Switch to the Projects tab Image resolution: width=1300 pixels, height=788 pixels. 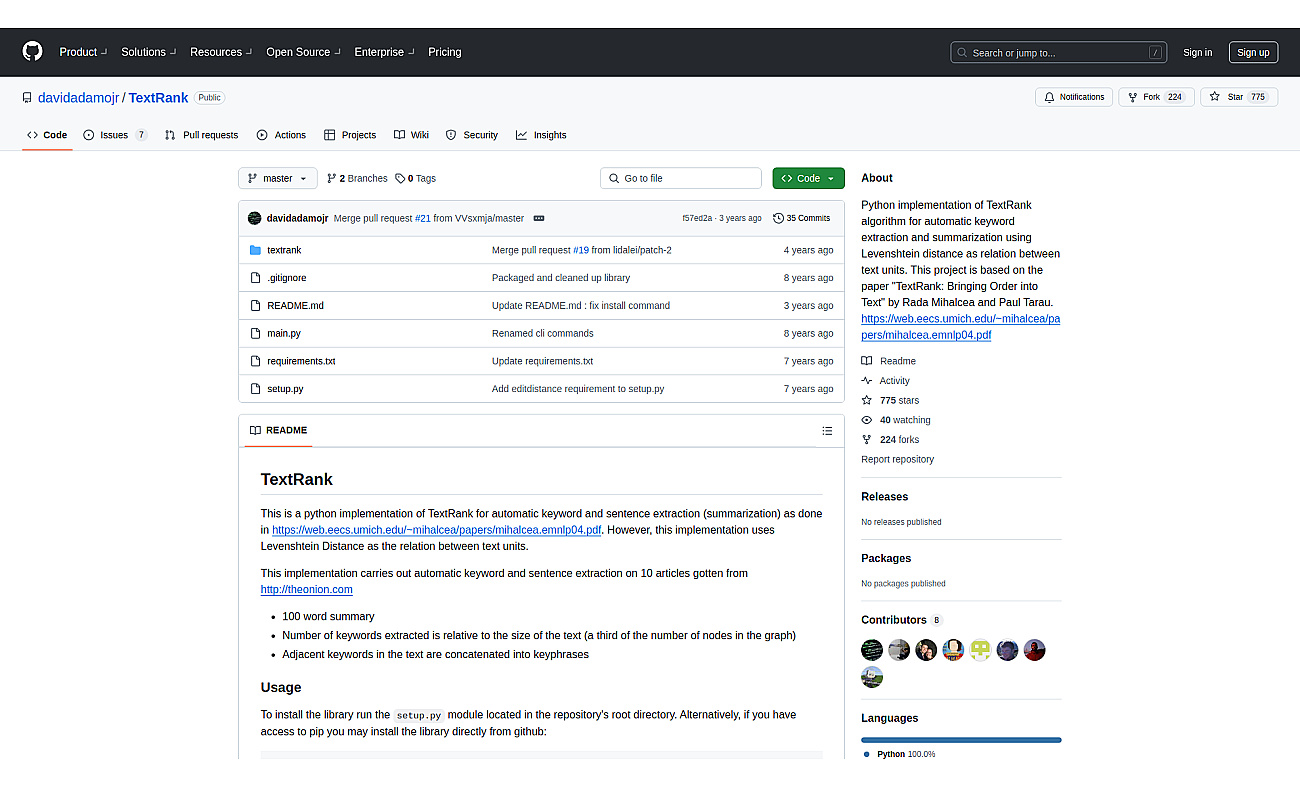pyautogui.click(x=350, y=135)
